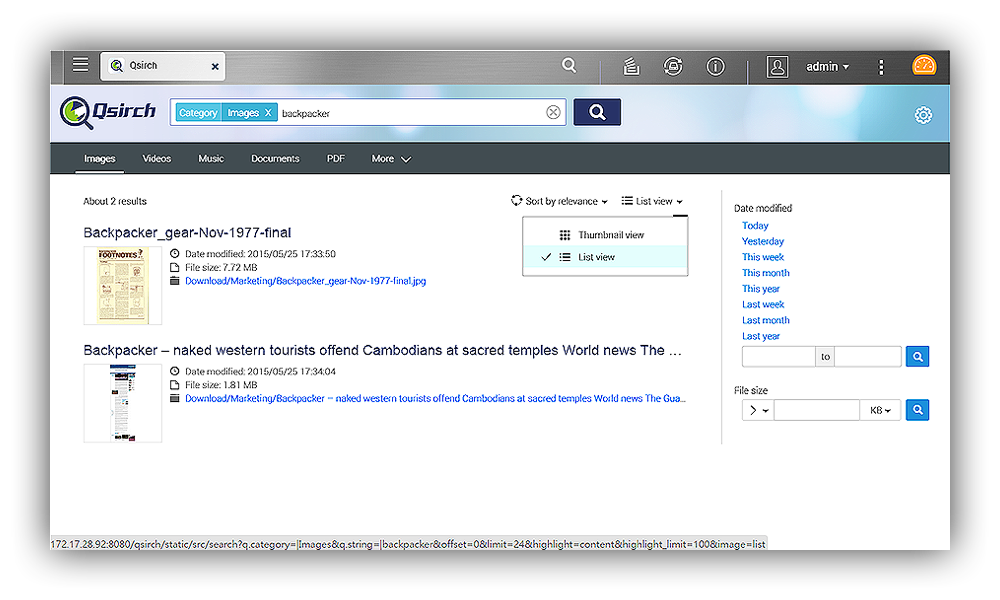
Task: Switch to the PDF tab
Action: pyautogui.click(x=335, y=159)
